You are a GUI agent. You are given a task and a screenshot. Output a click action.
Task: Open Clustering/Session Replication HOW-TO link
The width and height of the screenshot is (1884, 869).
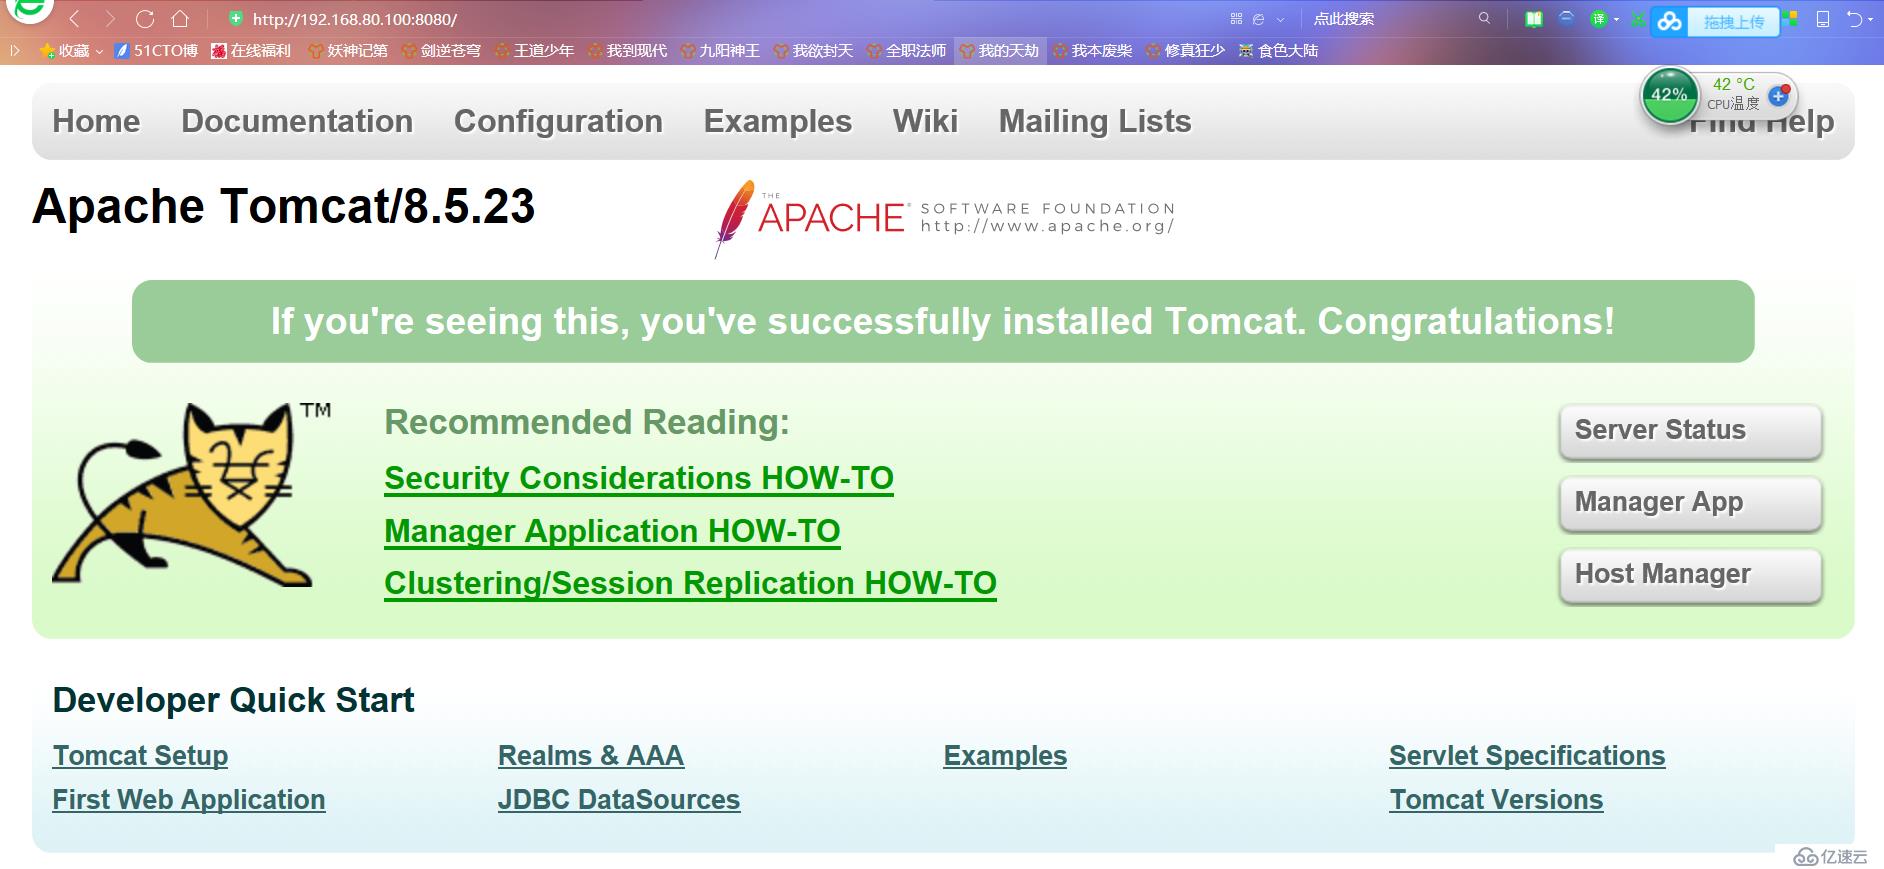point(691,583)
